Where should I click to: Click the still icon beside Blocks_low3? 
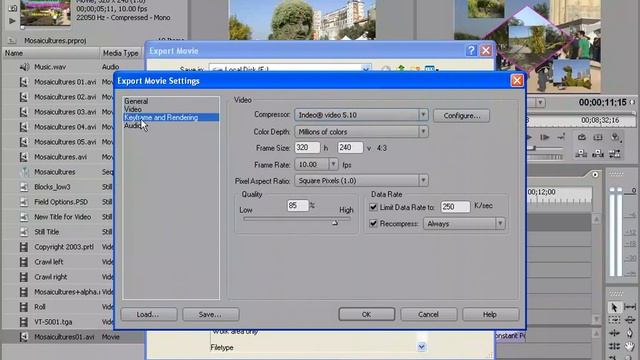(24, 187)
